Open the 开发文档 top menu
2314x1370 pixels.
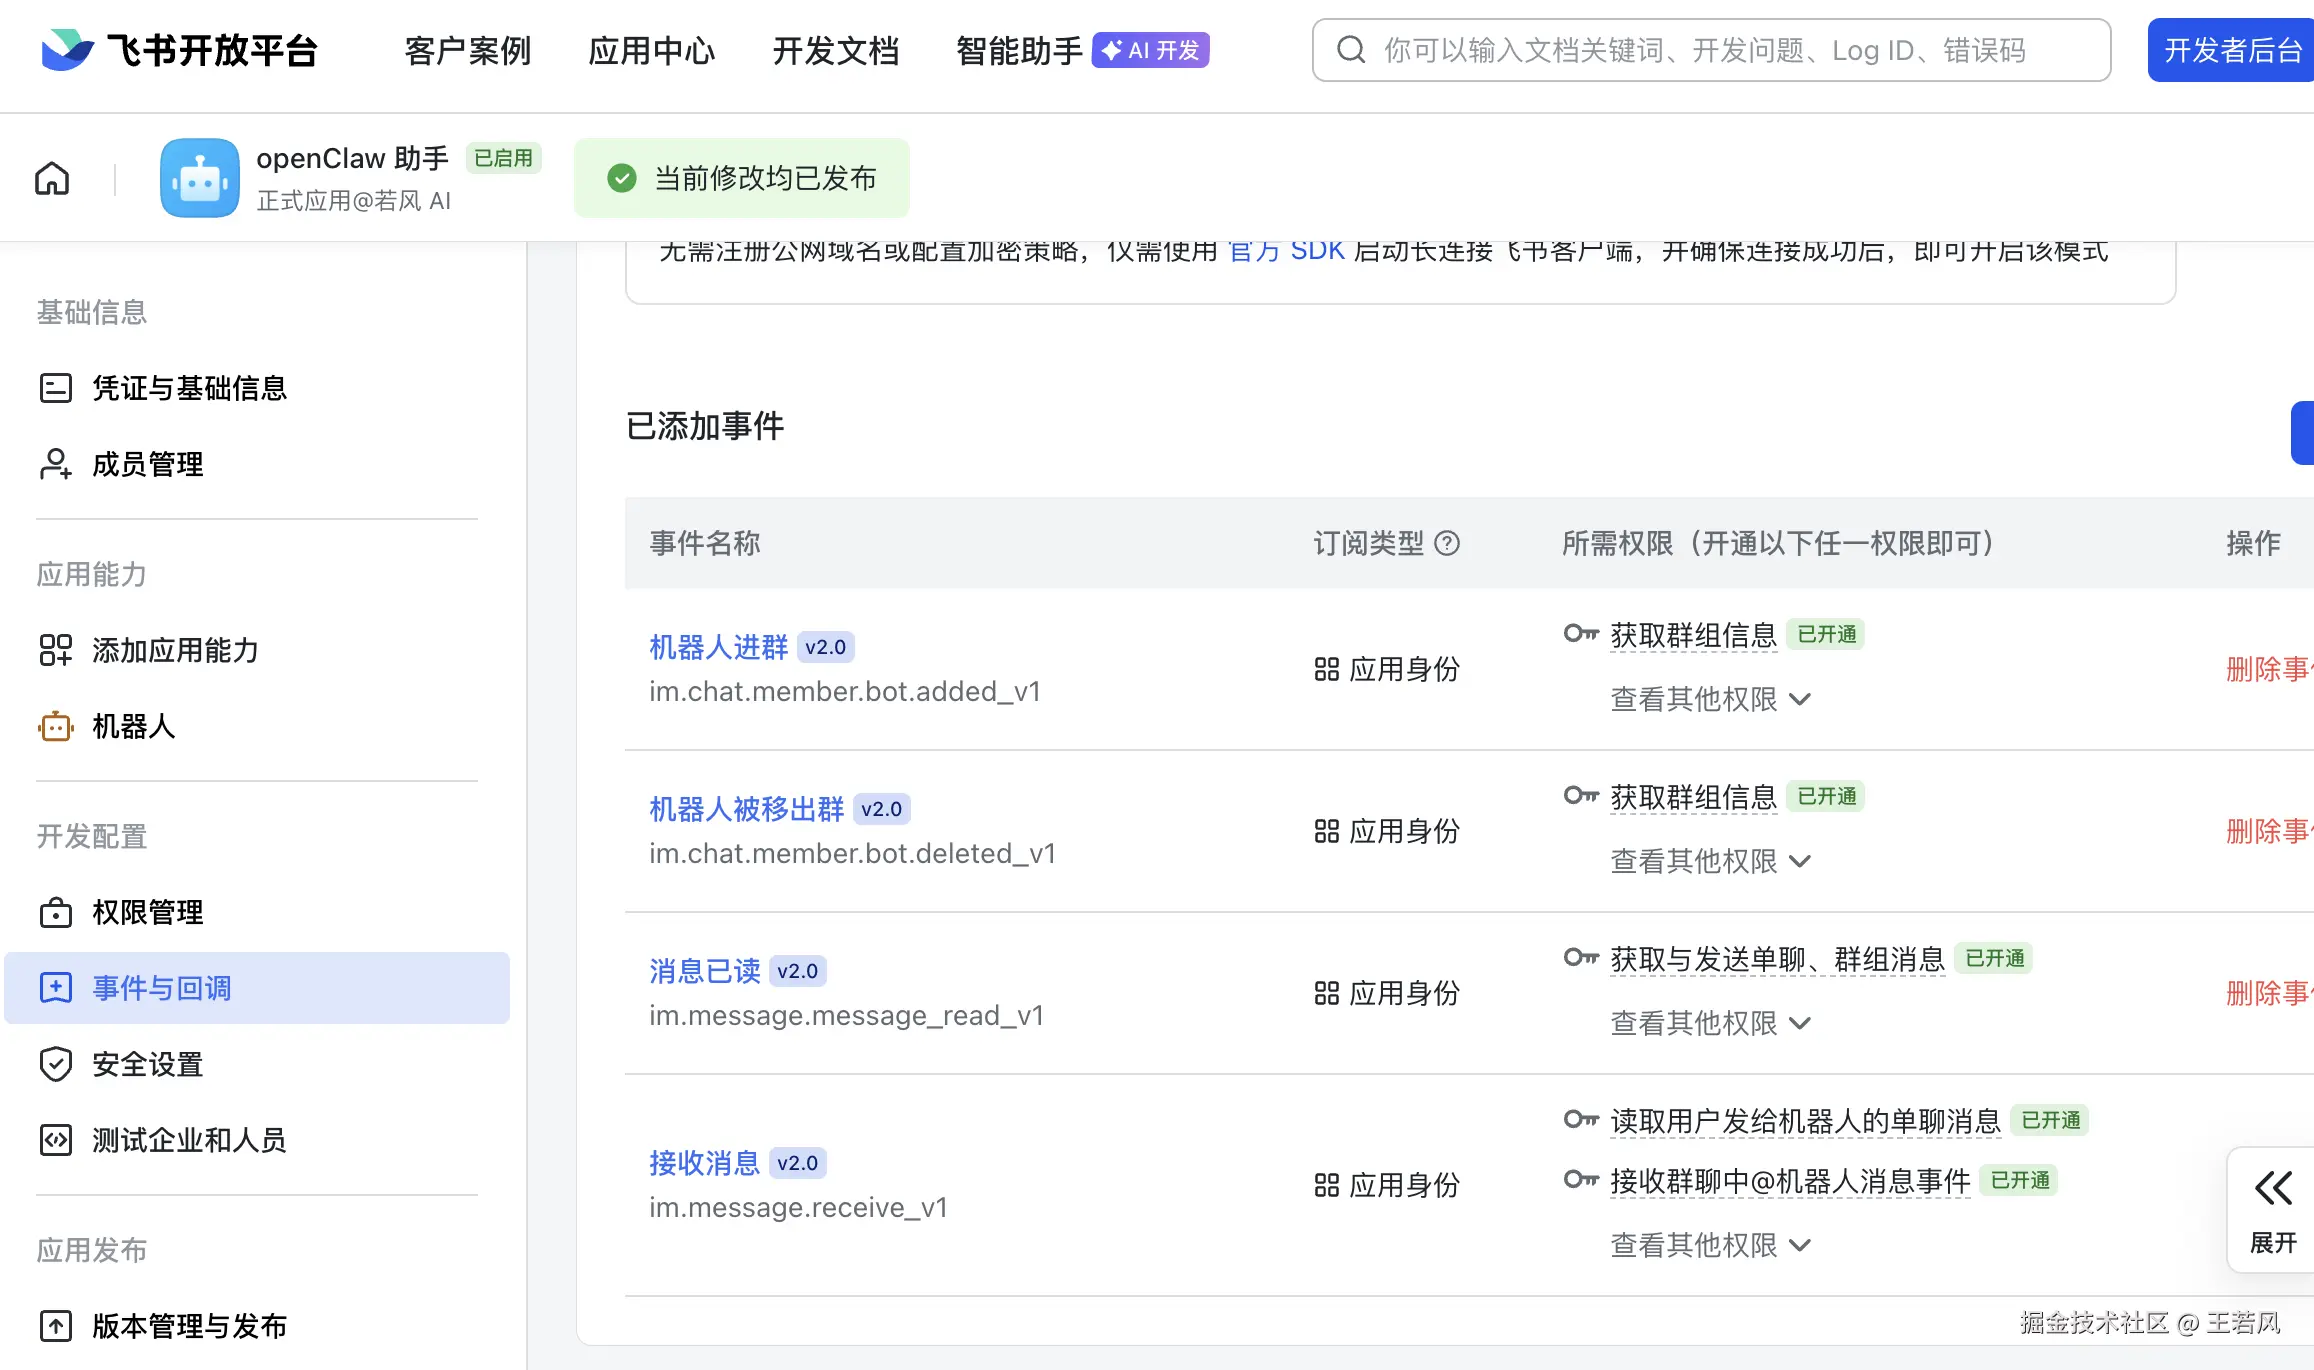point(836,50)
